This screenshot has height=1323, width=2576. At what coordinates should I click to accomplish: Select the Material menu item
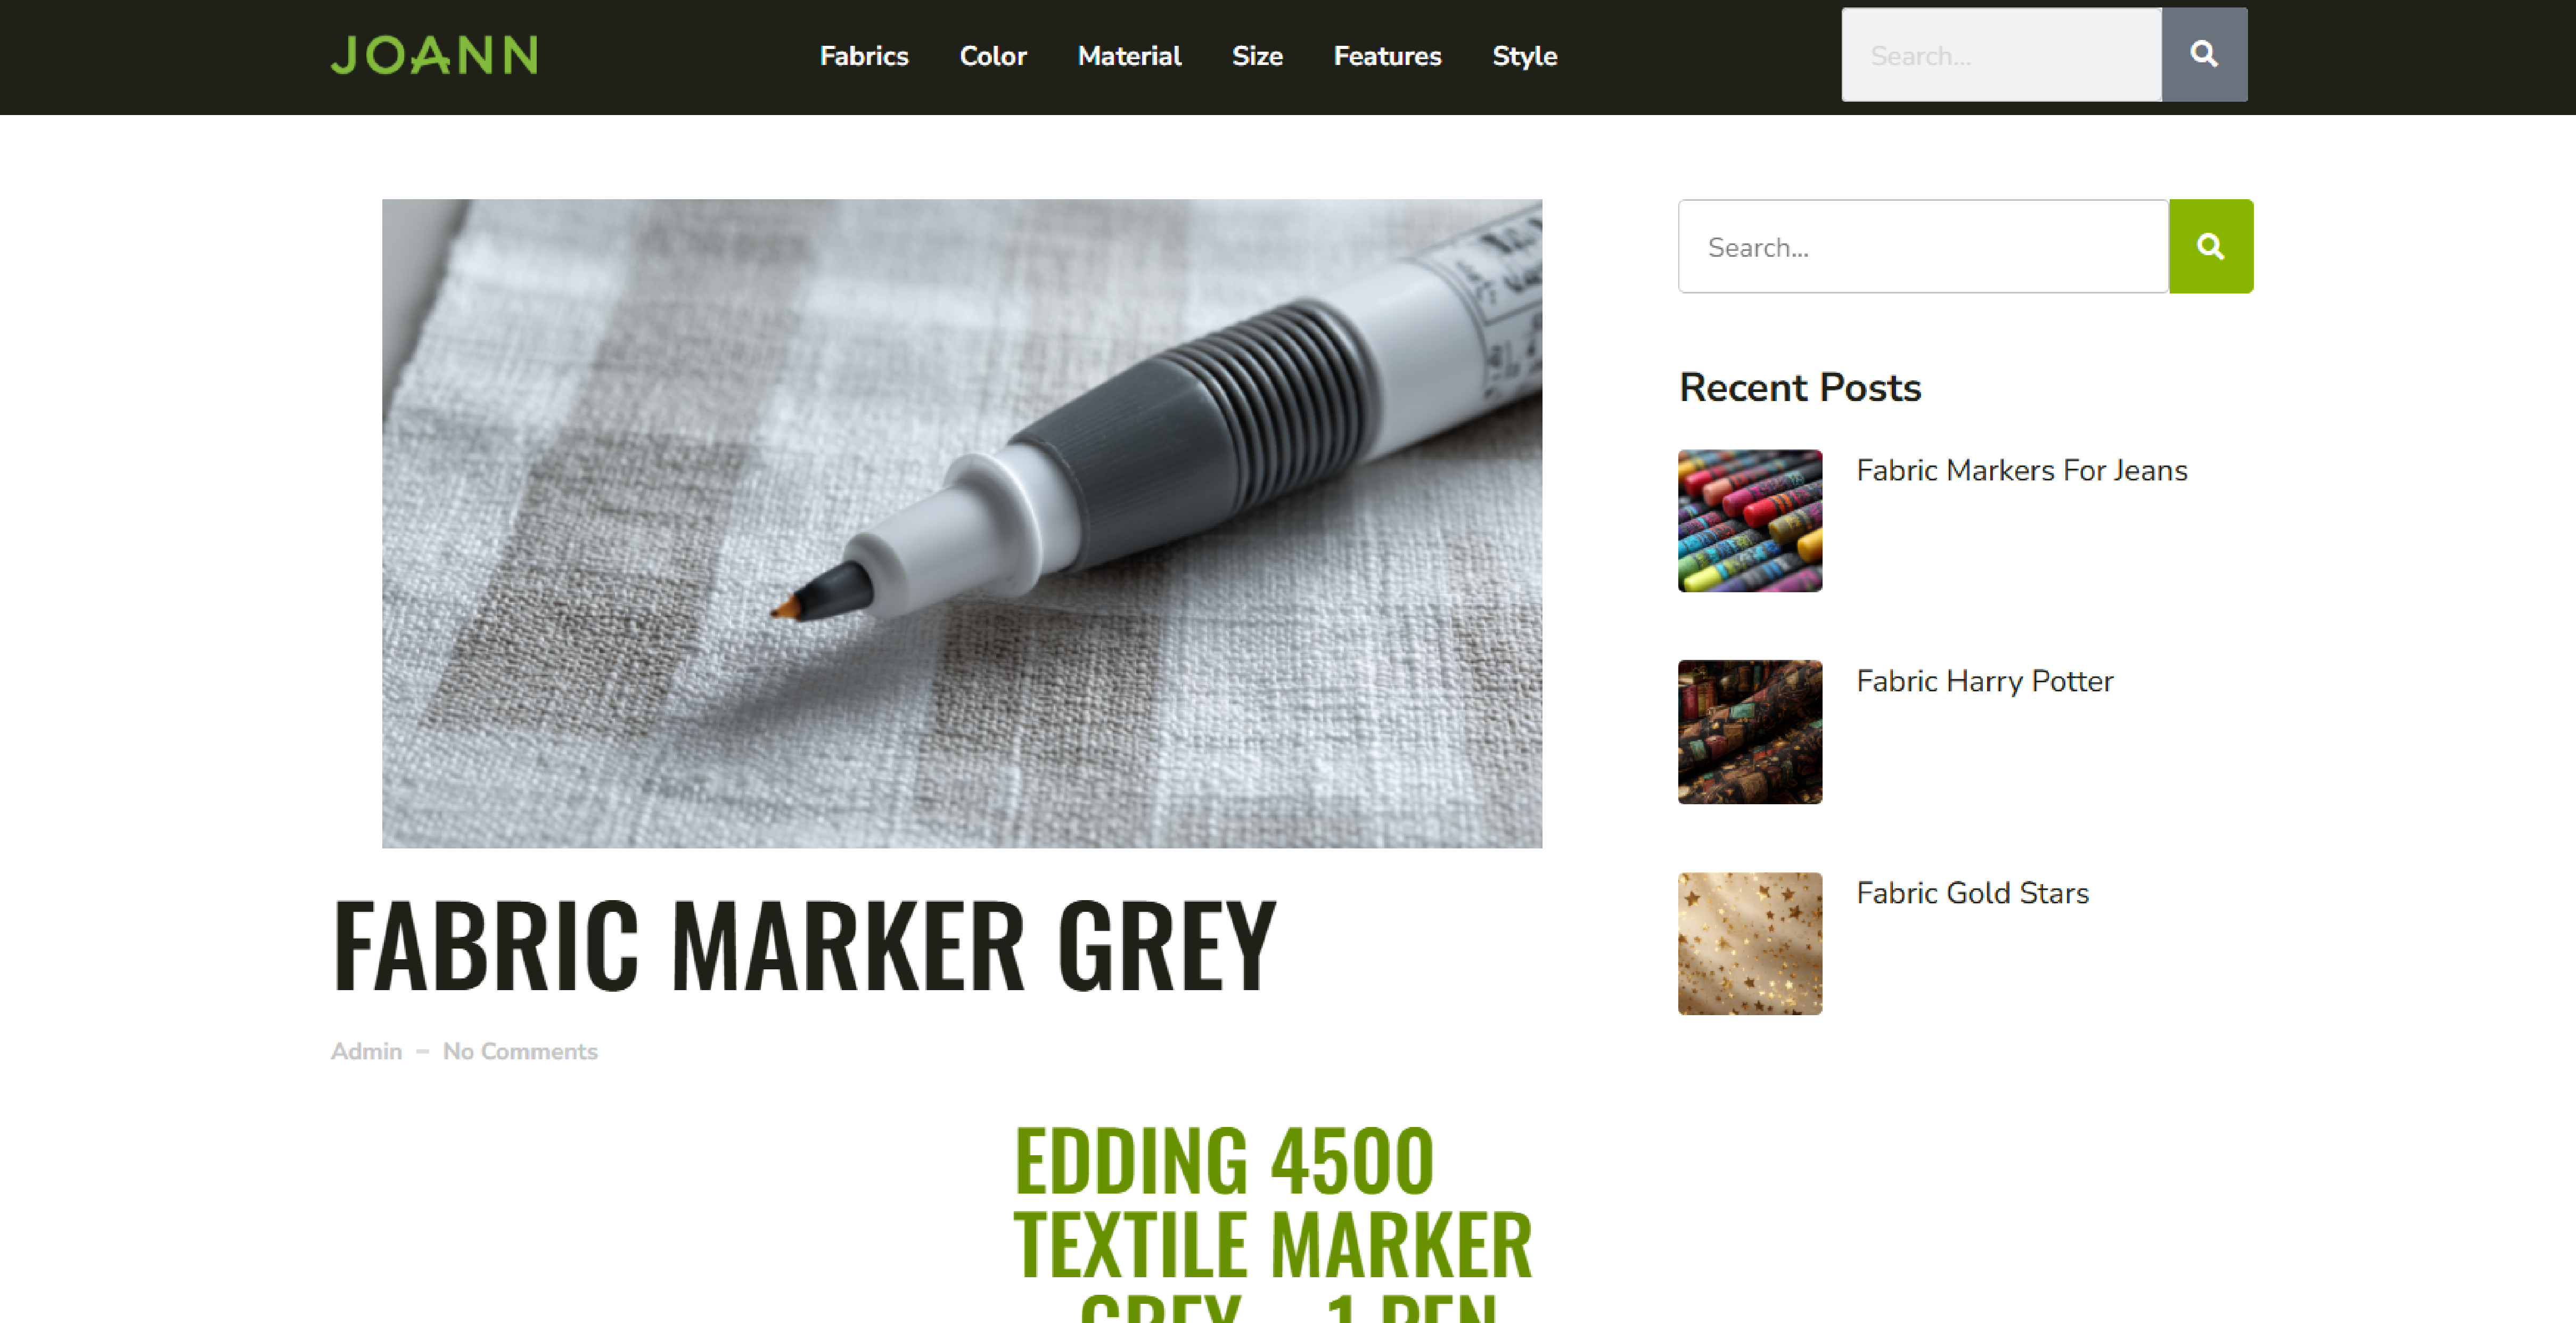click(1129, 56)
